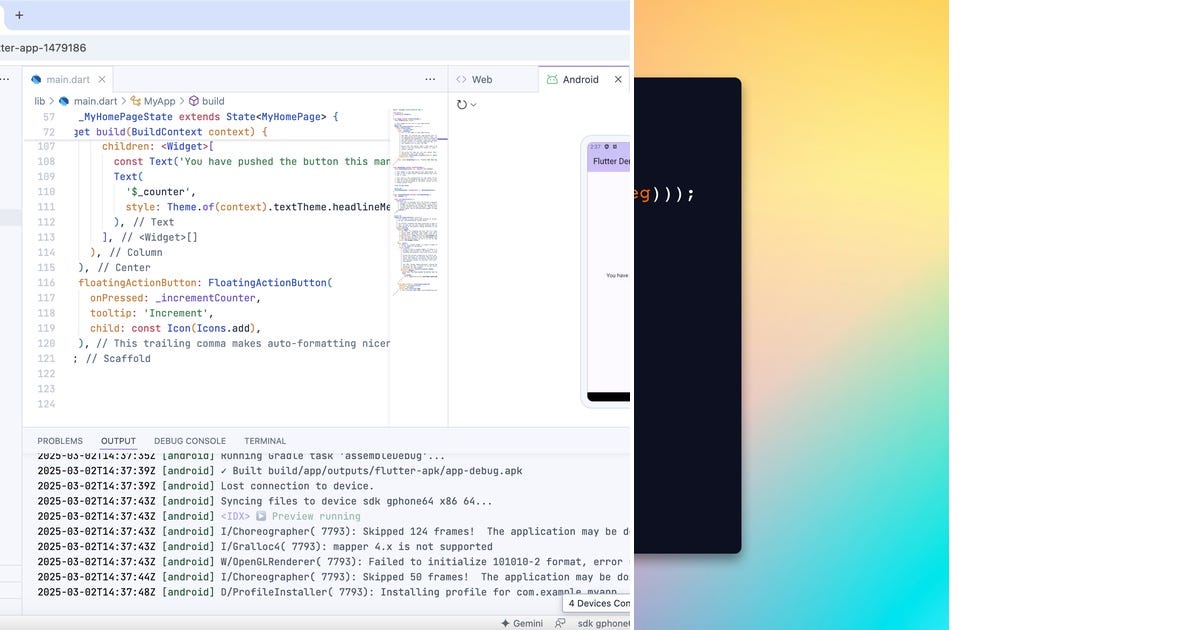Click the _incrementCounter reference on line 117
This screenshot has height=630, width=1200.
204,298
